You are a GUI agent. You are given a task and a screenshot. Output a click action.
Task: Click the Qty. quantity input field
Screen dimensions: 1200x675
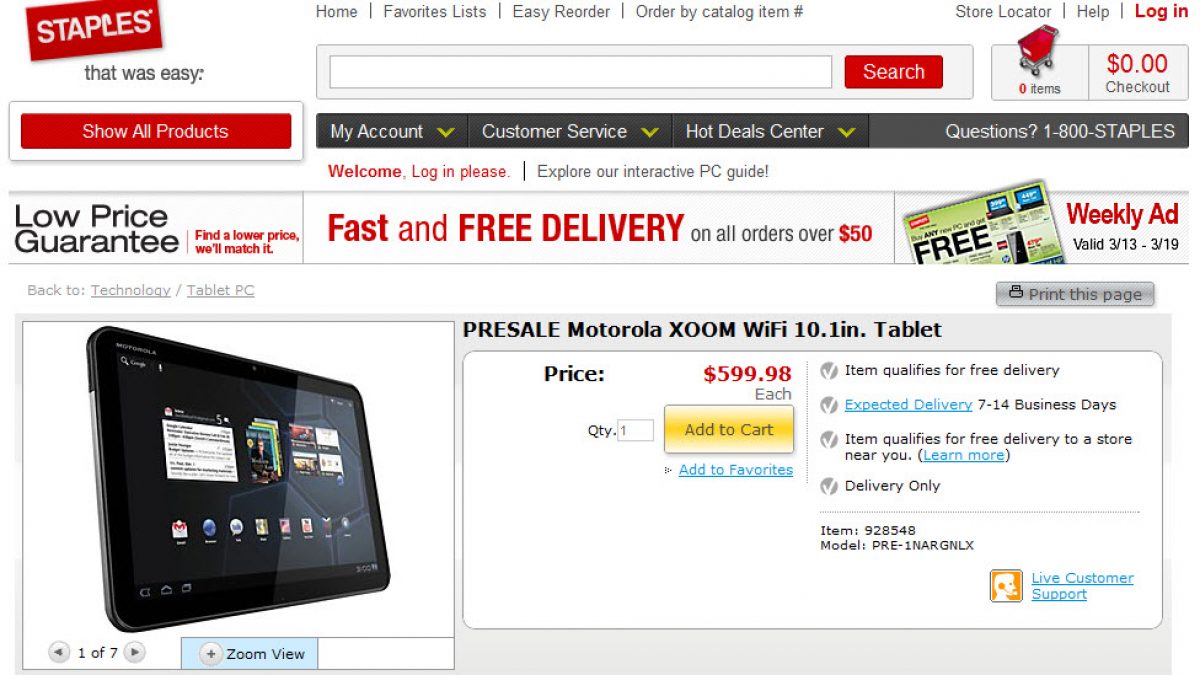click(636, 431)
